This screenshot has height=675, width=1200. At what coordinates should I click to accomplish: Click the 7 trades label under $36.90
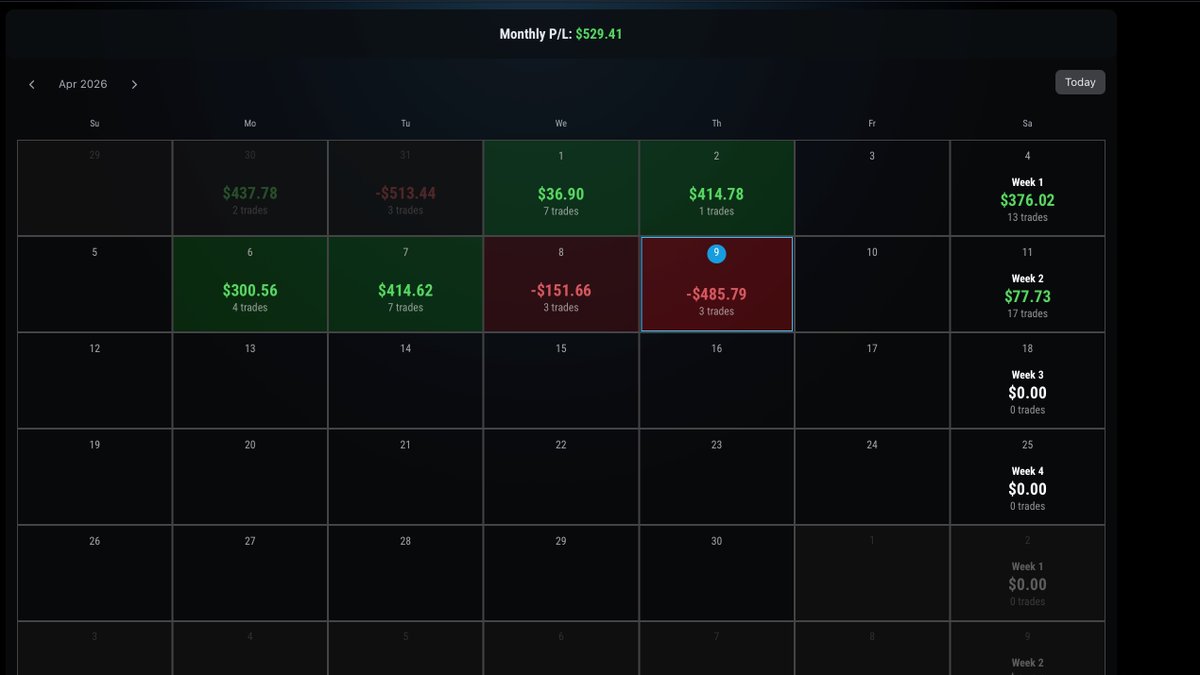coord(561,212)
